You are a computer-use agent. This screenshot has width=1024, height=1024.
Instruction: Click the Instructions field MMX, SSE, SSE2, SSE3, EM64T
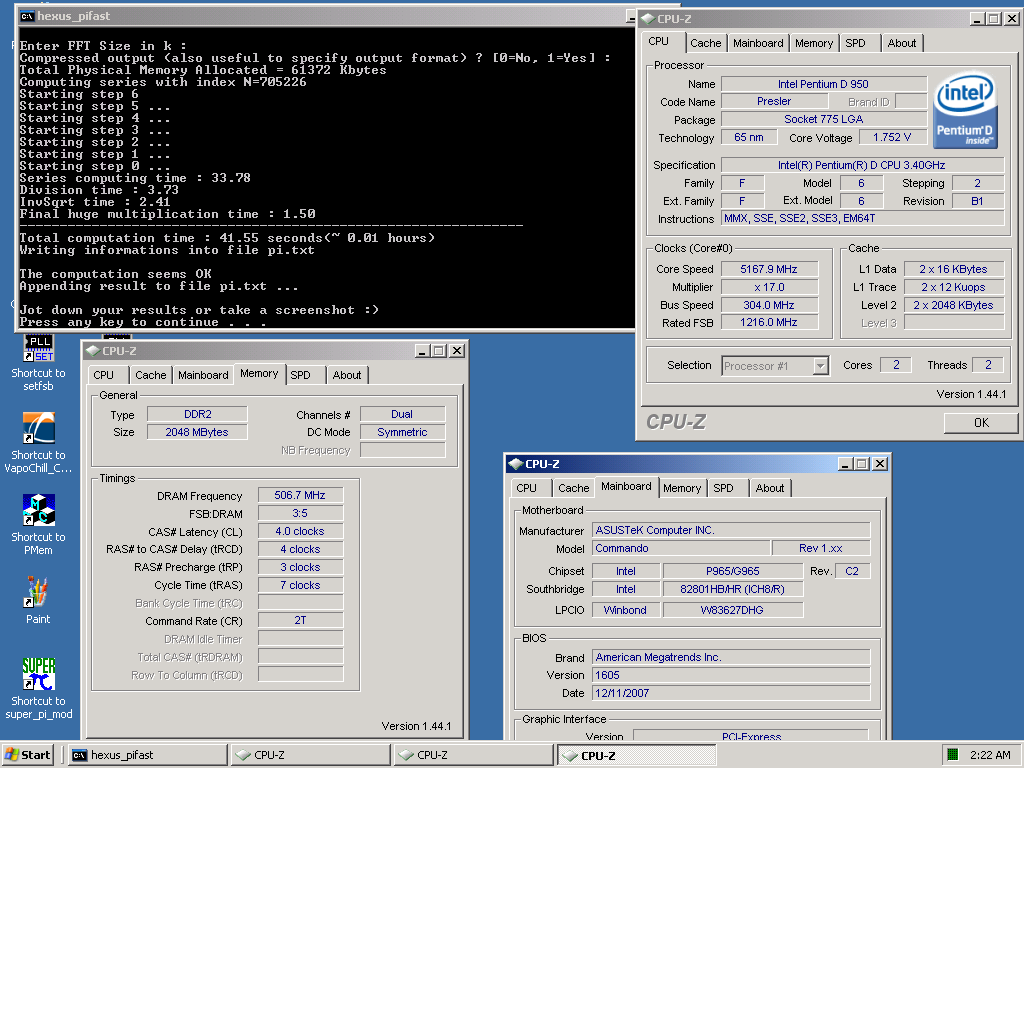862,218
